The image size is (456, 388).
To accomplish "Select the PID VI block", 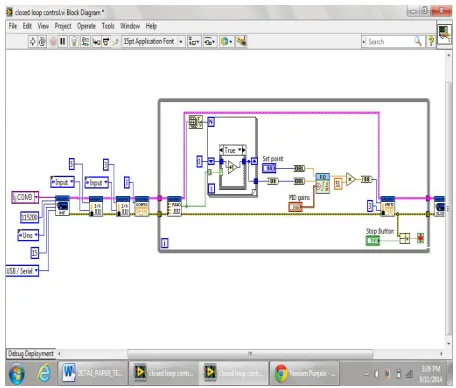I will 323,183.
